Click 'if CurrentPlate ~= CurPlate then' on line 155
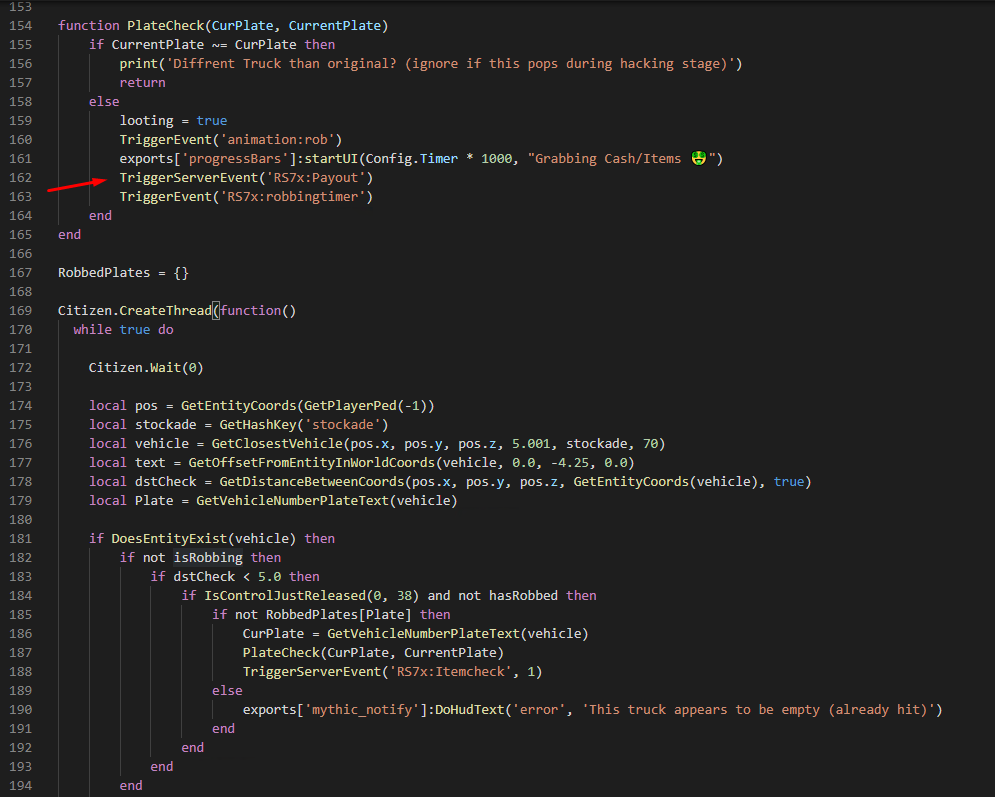Screen dimensions: 995x797 (212, 44)
